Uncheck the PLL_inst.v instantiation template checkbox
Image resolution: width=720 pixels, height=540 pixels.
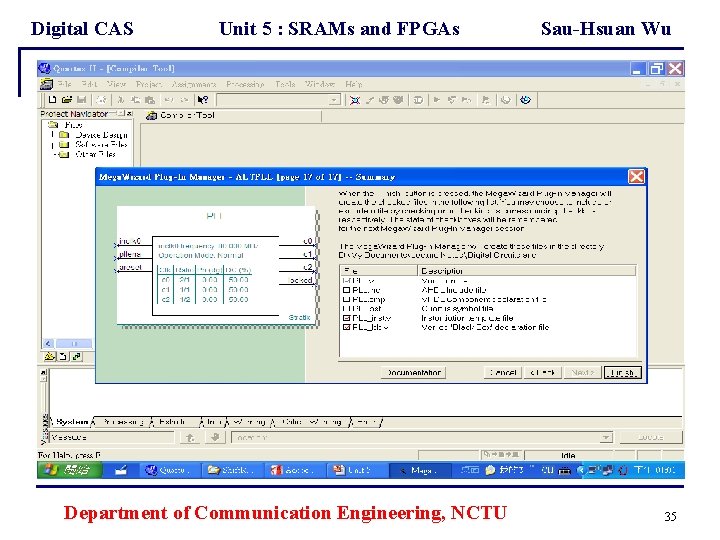(347, 318)
